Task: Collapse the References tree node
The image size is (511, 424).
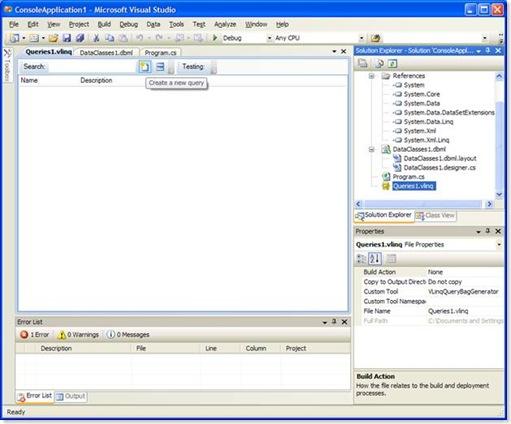Action: 372,76
